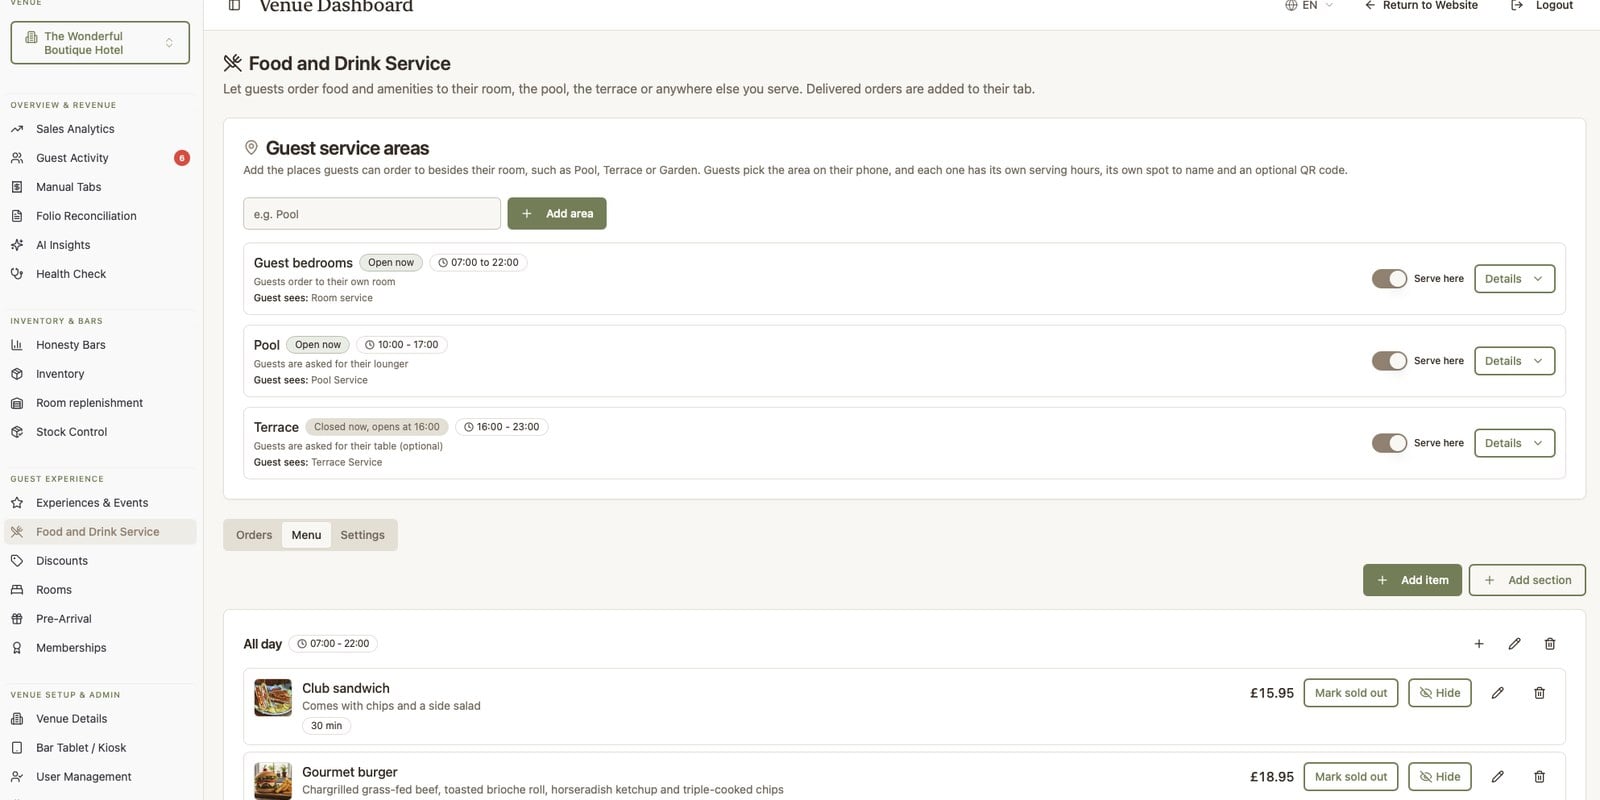Viewport: 1600px width, 800px height.
Task: Open the EN language dropdown
Action: pos(1309,5)
